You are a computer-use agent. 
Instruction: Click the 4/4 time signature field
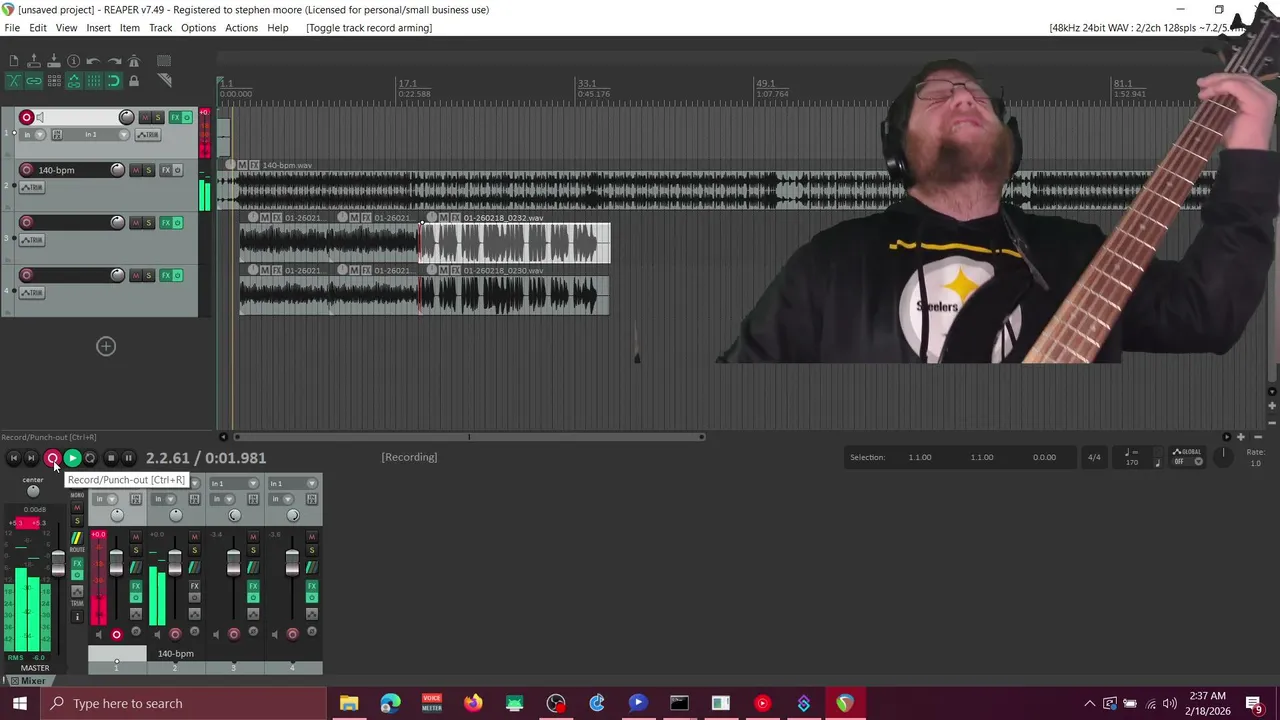1094,458
